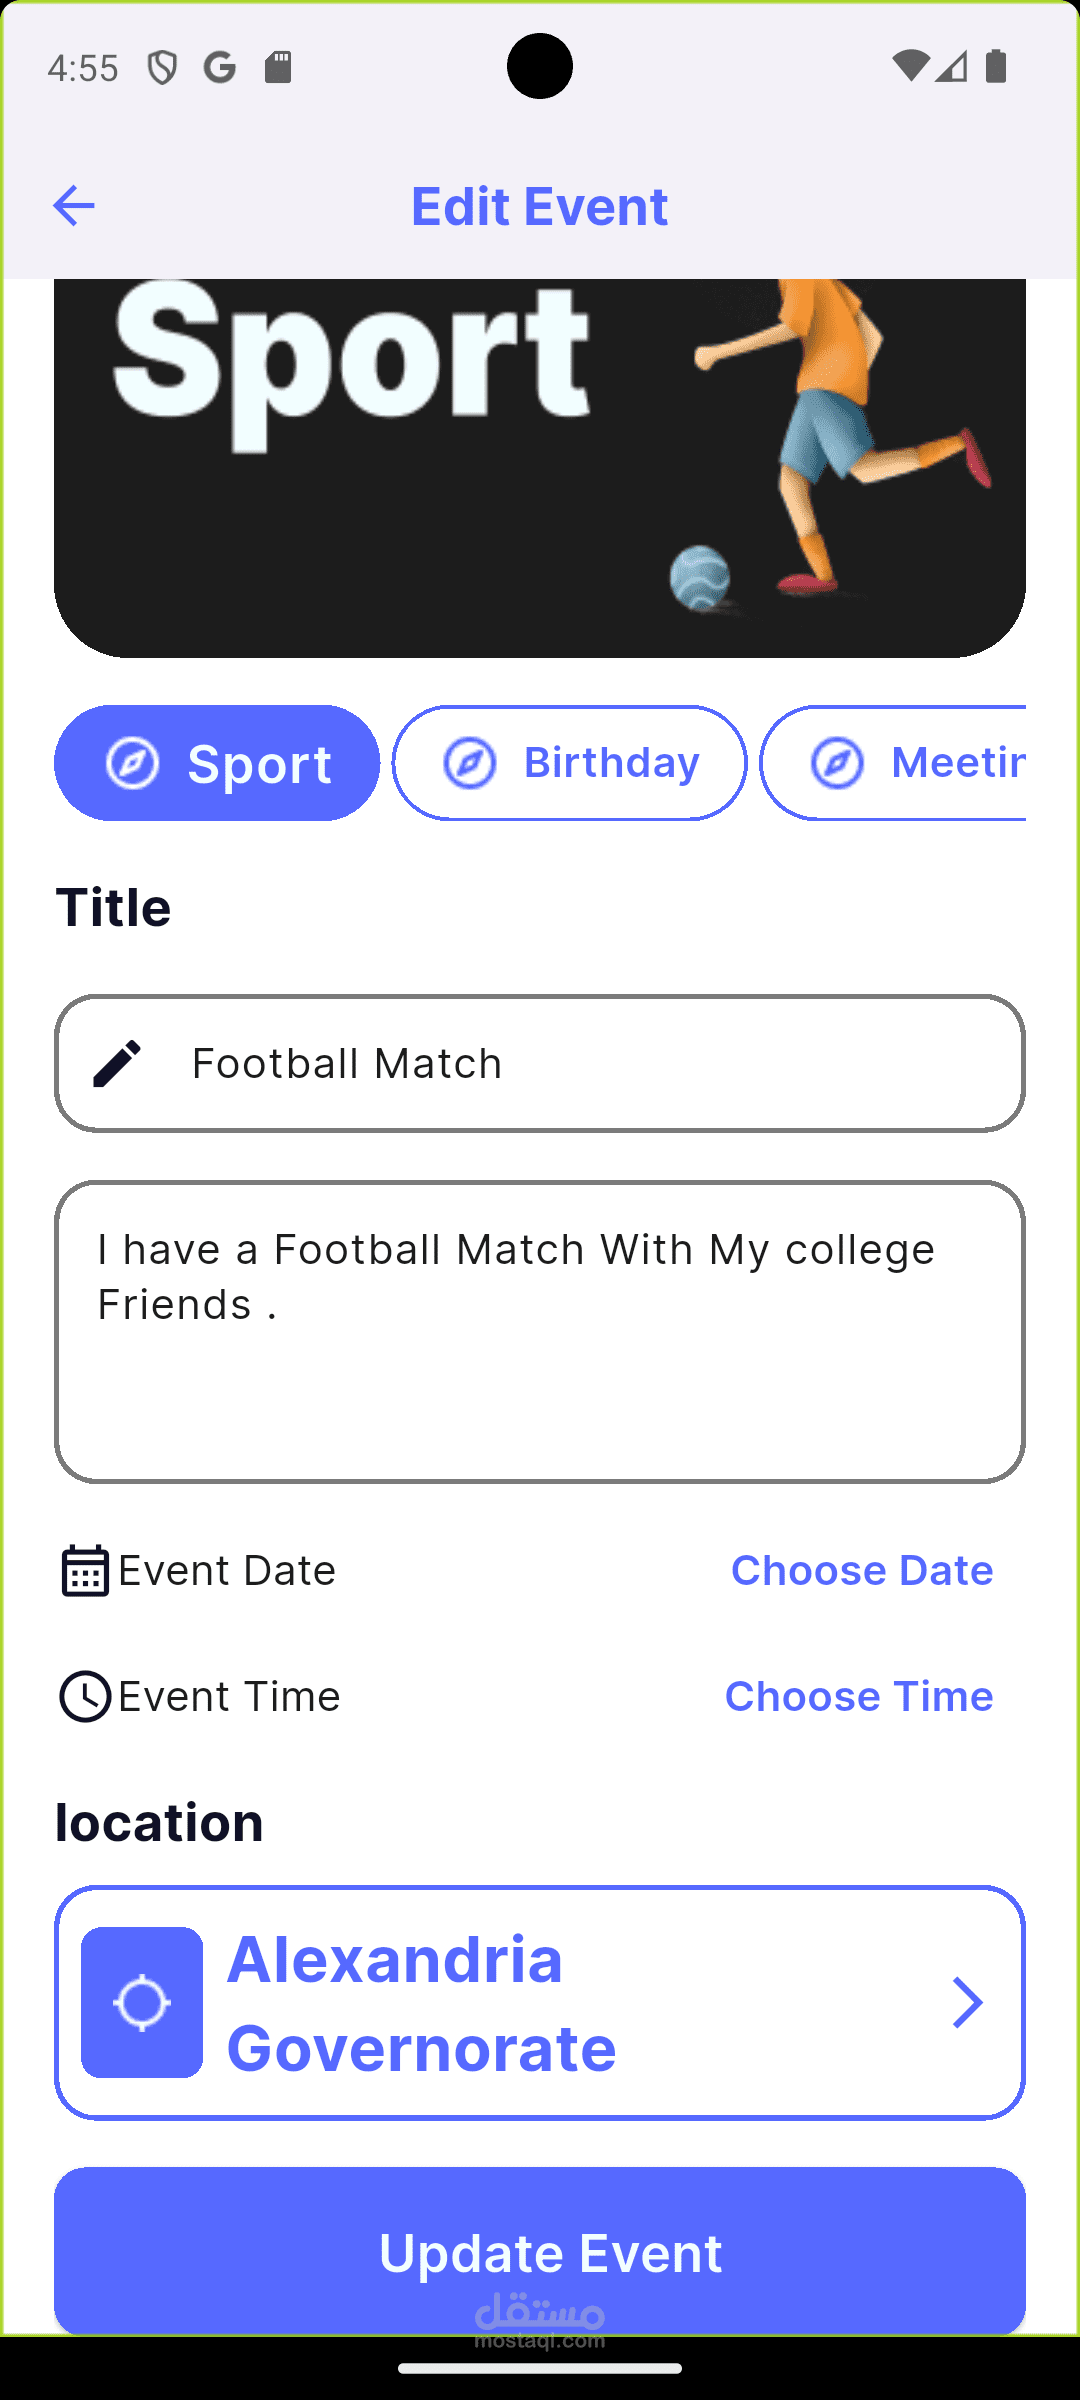Open the Alexandria Governorate location picker

pyautogui.click(x=540, y=2003)
